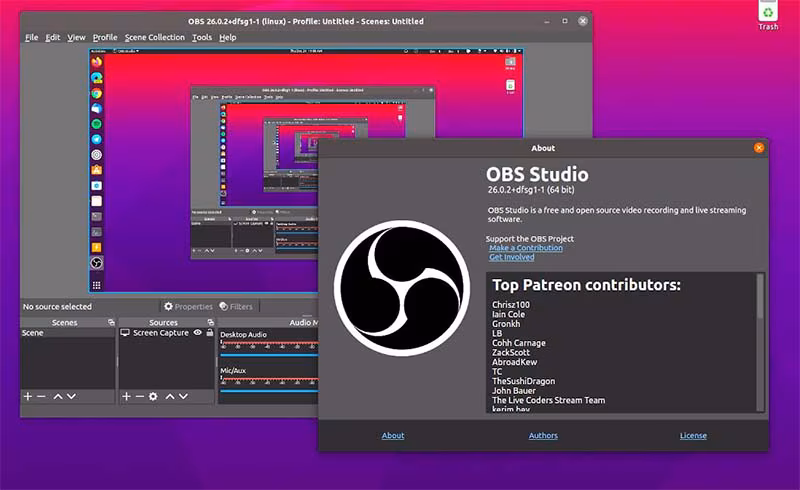Click contributor name 'ZackScott'
The height and width of the screenshot is (490, 800).
[x=511, y=352]
